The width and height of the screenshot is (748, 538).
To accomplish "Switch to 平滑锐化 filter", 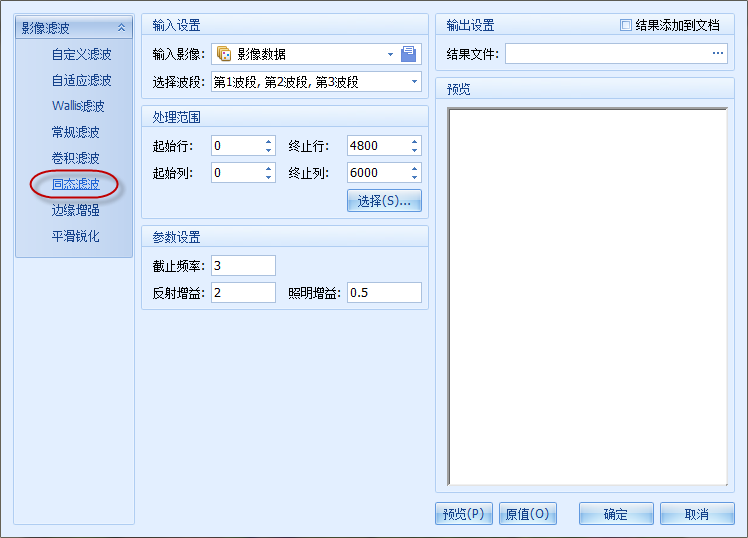I will tap(76, 237).
